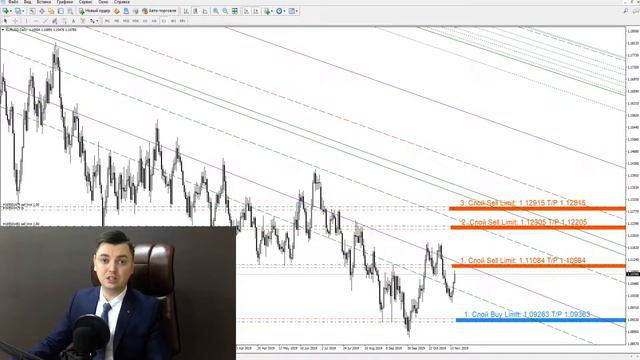Select the standard Cursor tool
The width and height of the screenshot is (640, 360).
point(5,21)
